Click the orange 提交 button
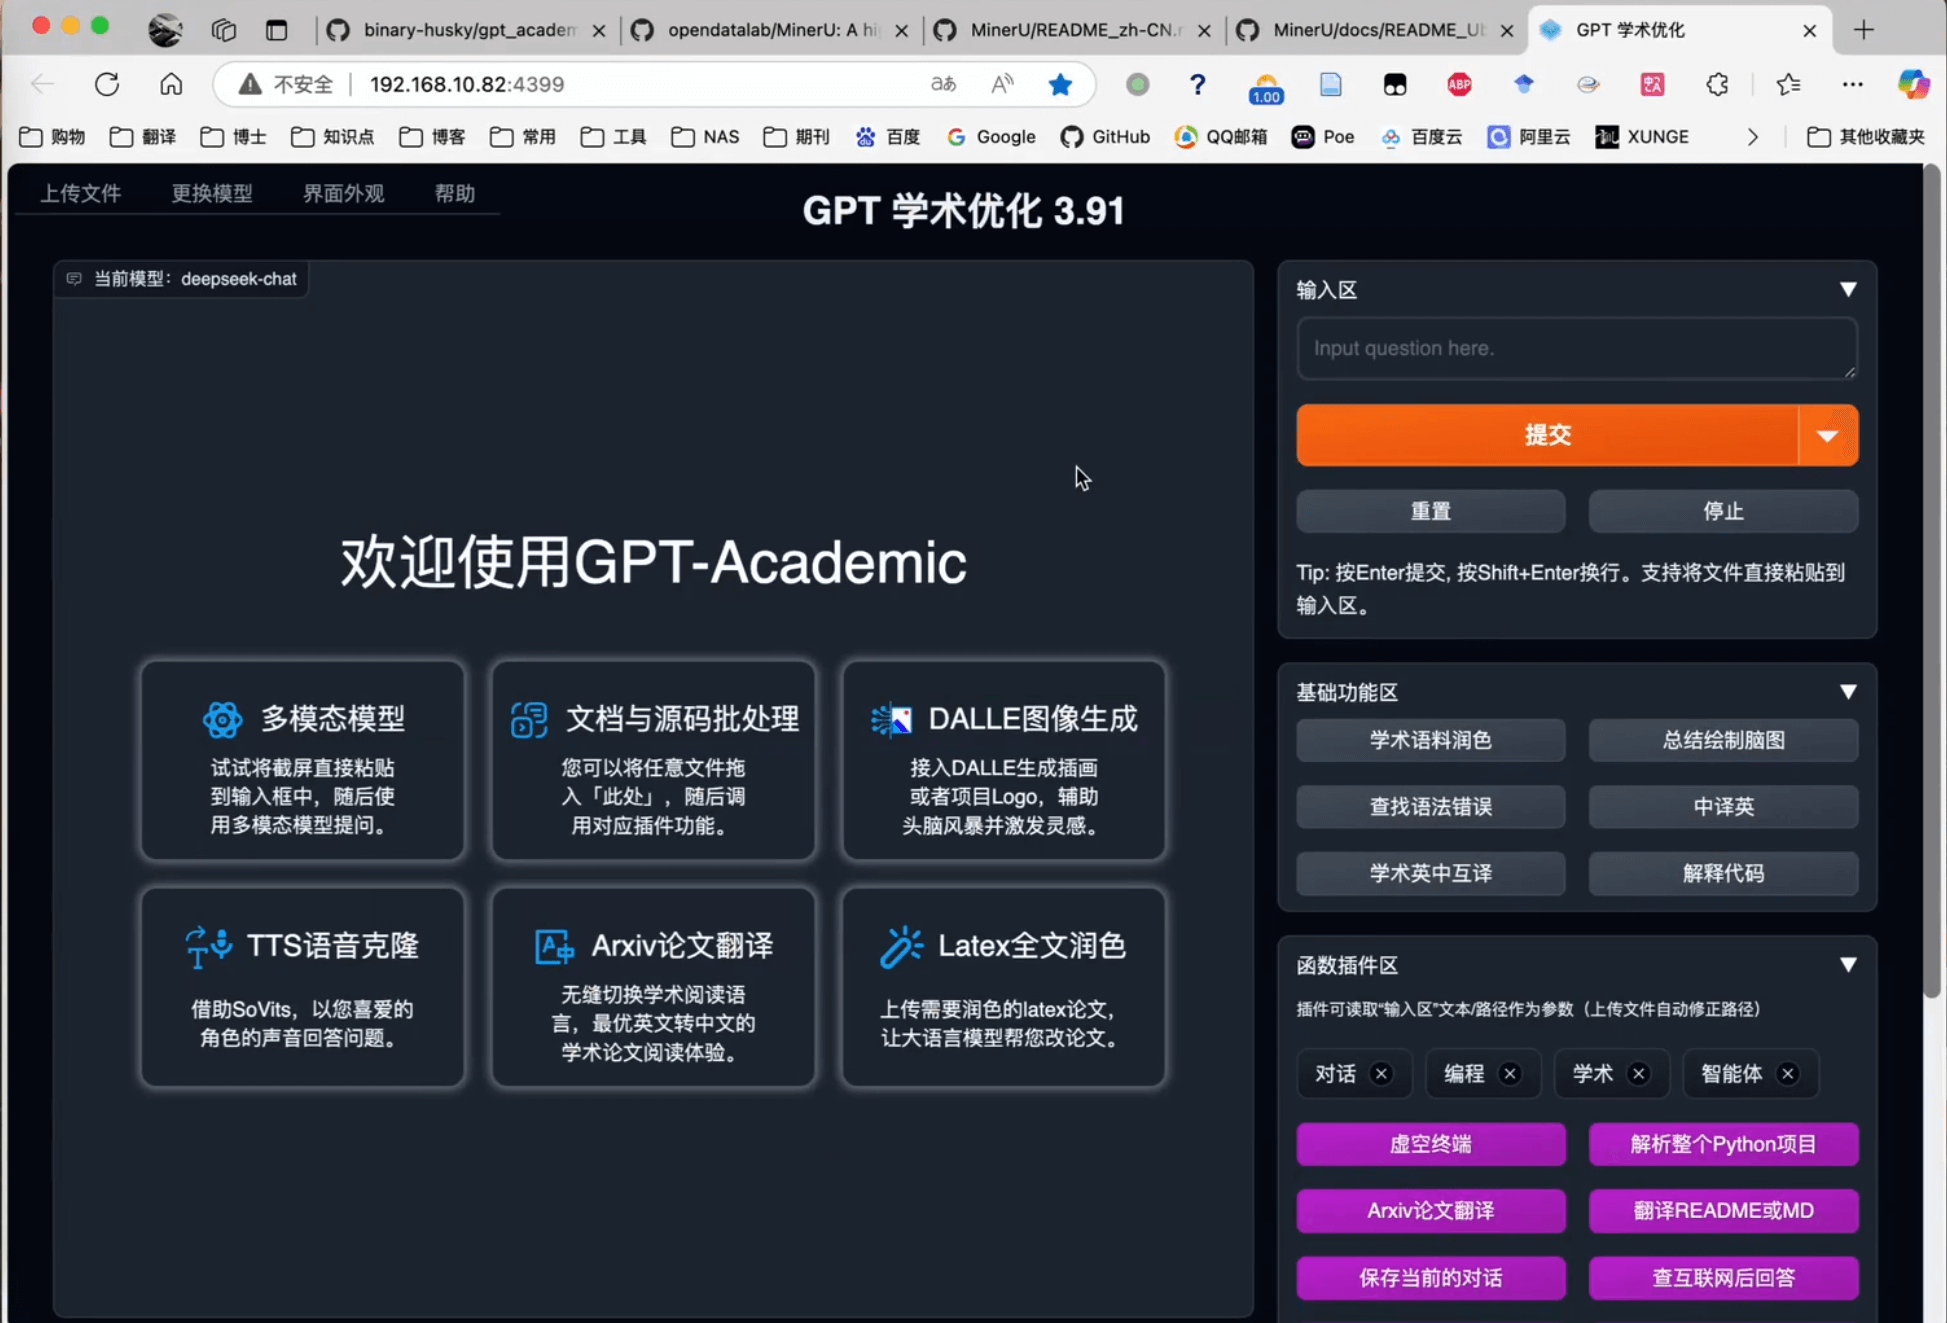Image resolution: width=1947 pixels, height=1323 pixels. pos(1547,435)
